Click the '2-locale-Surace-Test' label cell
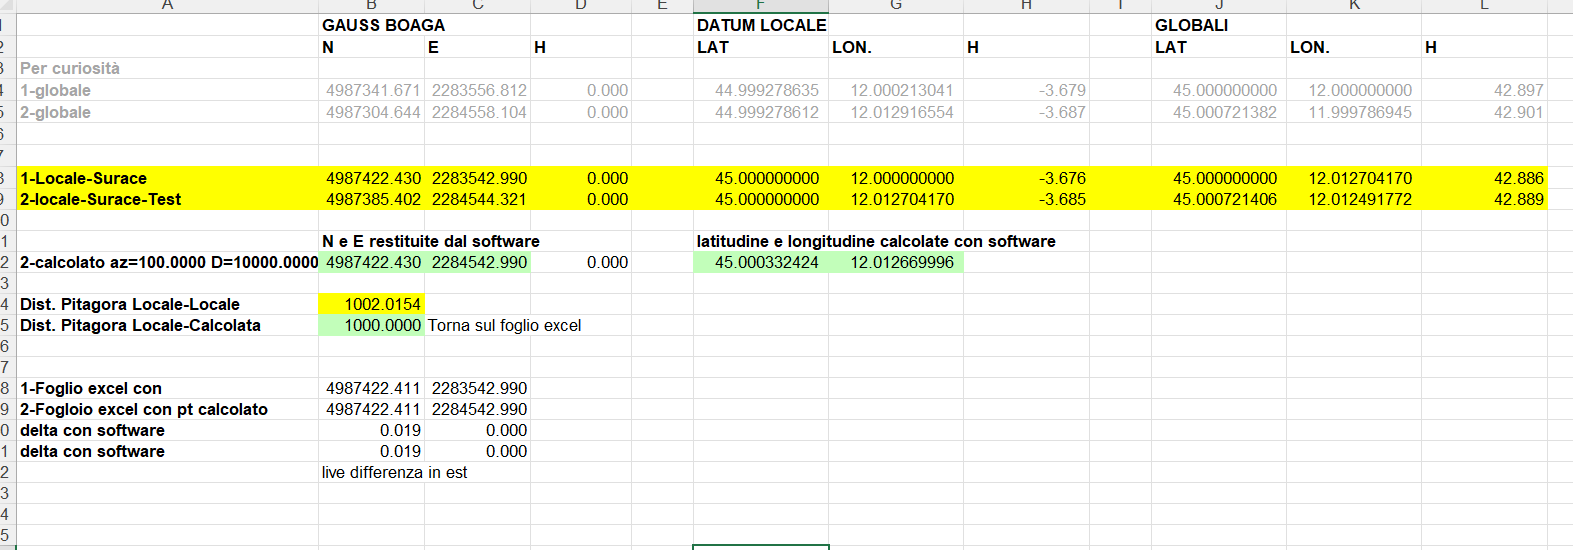1573x550 pixels. pos(101,199)
